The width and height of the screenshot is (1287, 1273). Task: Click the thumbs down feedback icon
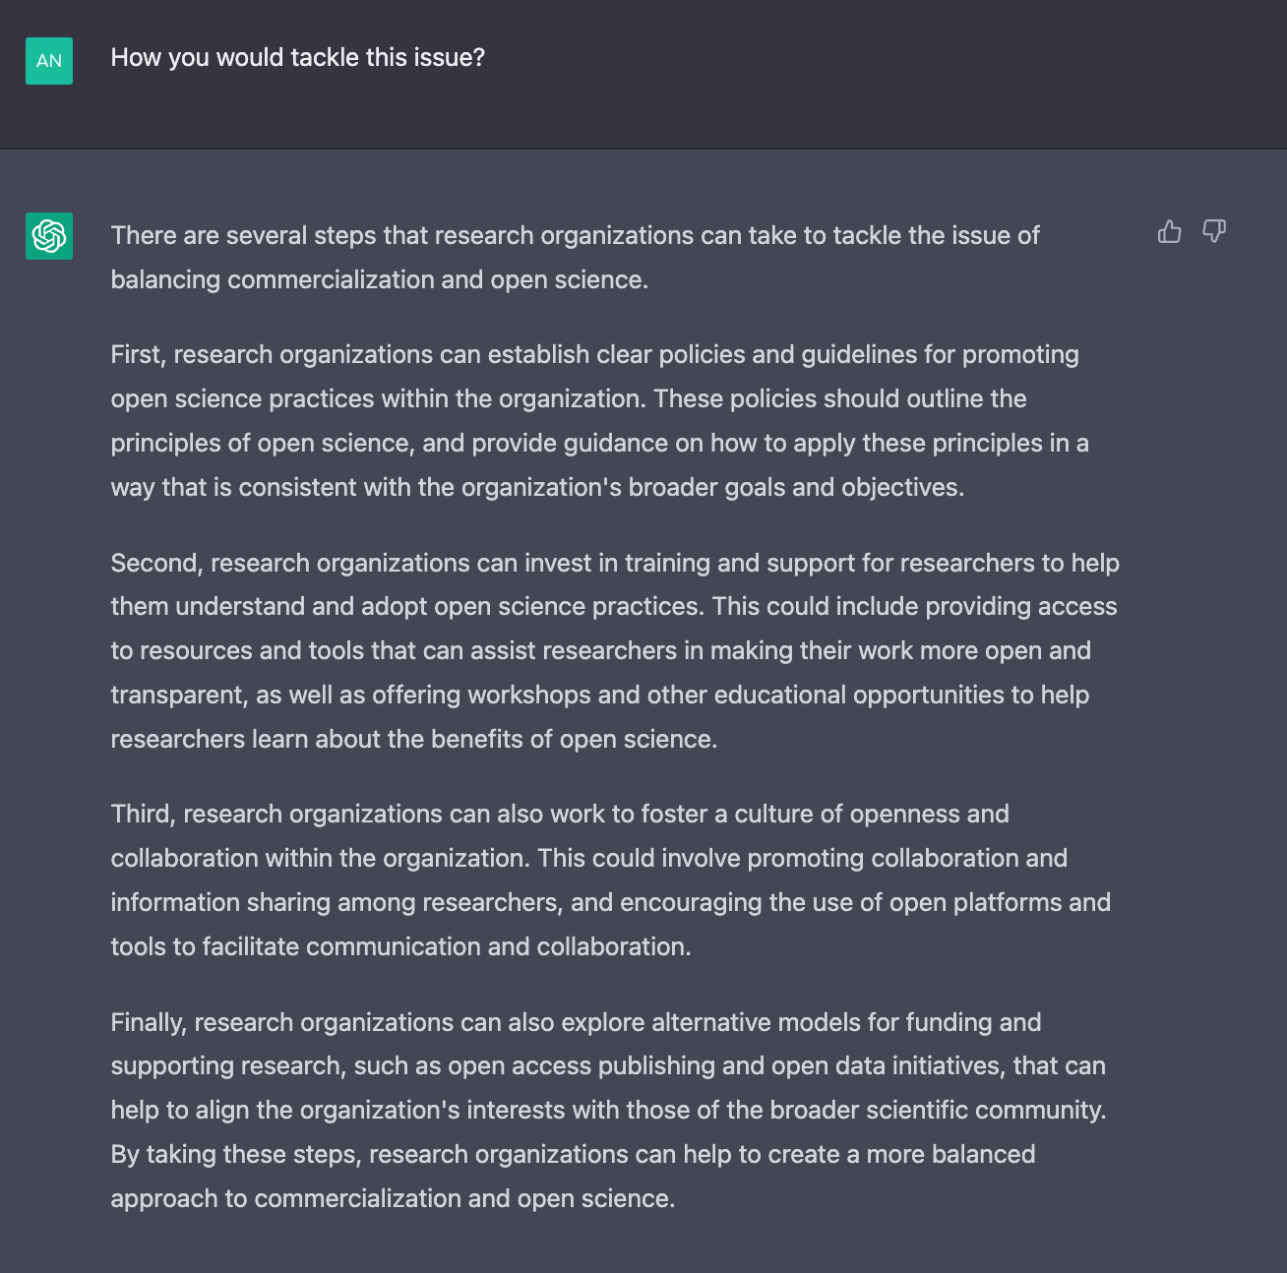(1214, 232)
